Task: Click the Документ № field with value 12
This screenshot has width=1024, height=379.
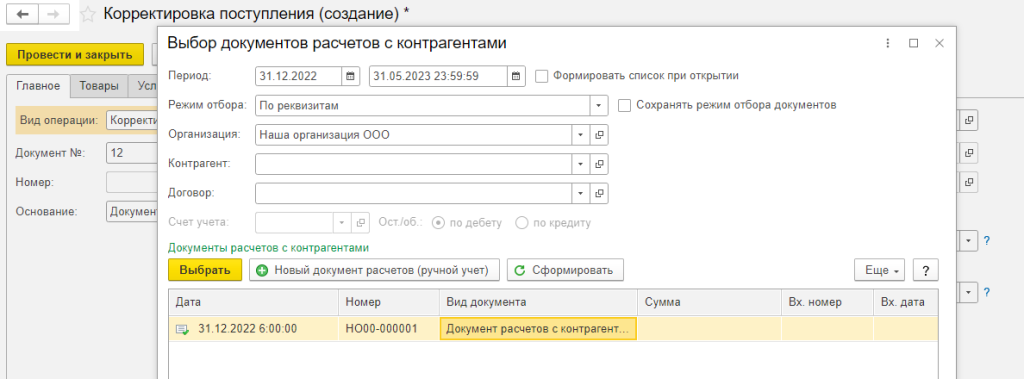Action: 132,154
